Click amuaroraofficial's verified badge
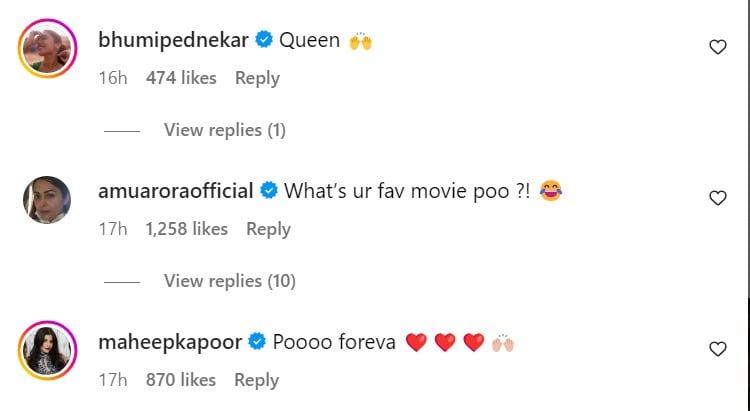Viewport: 750px width, 411px height. pos(269,191)
